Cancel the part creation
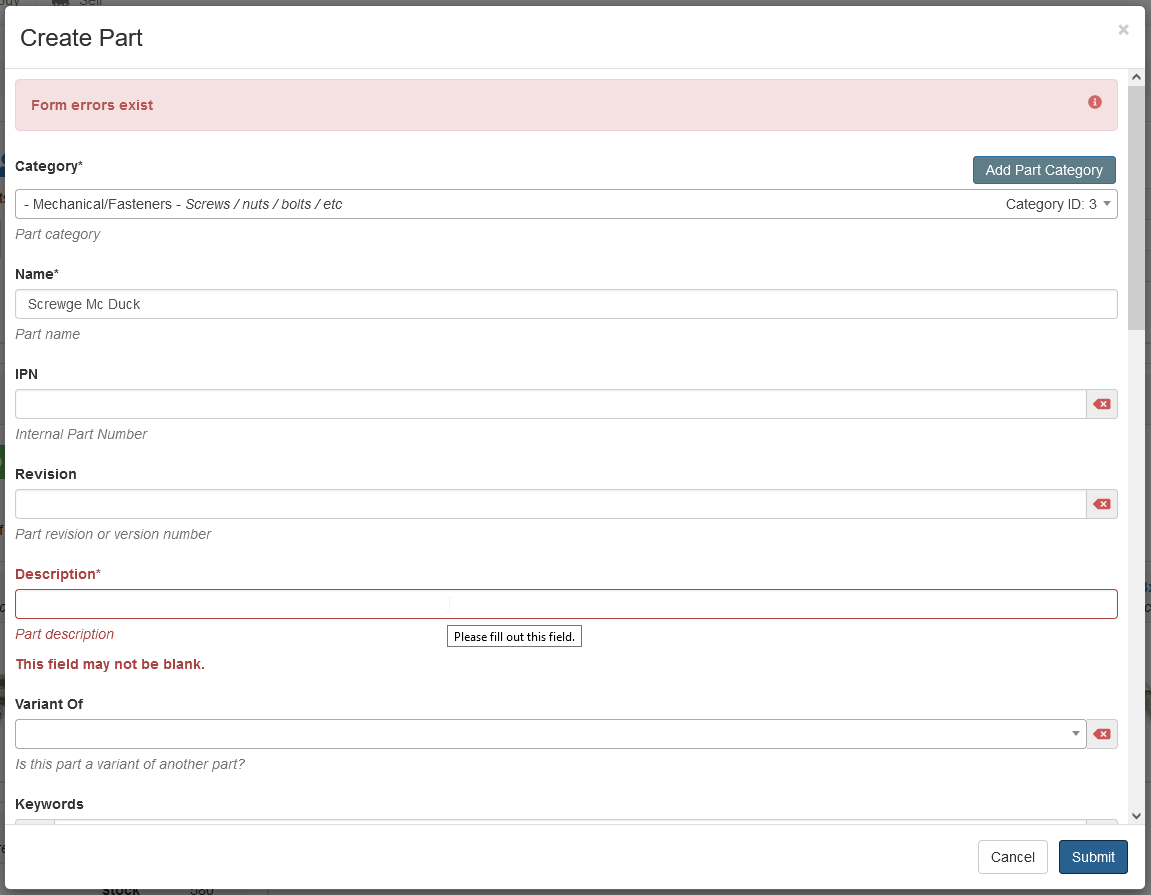Image resolution: width=1151 pixels, height=895 pixels. pyautogui.click(x=1012, y=857)
